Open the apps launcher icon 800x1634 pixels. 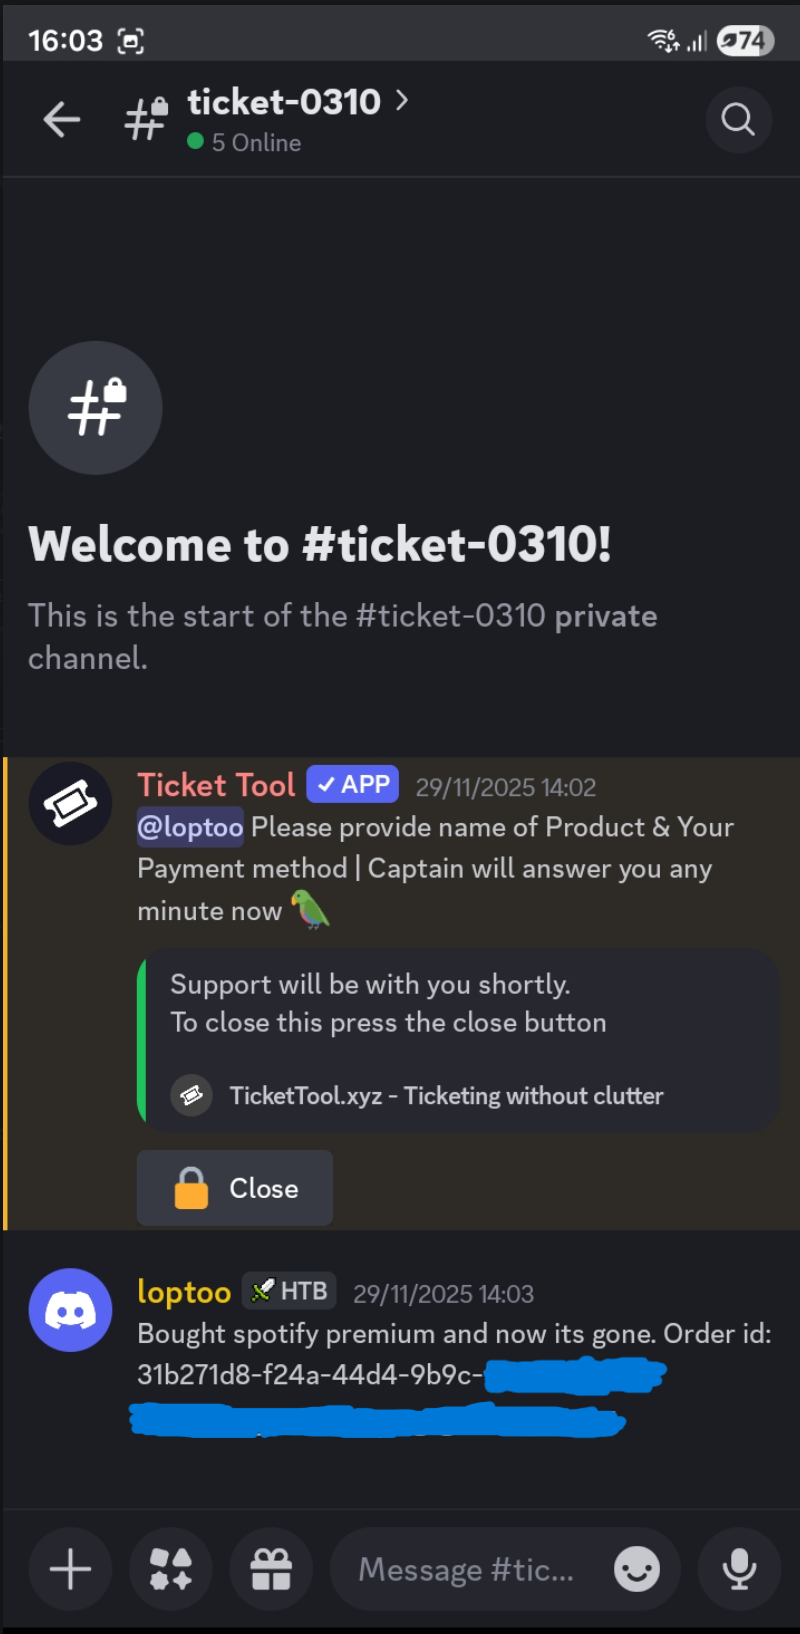[171, 1569]
